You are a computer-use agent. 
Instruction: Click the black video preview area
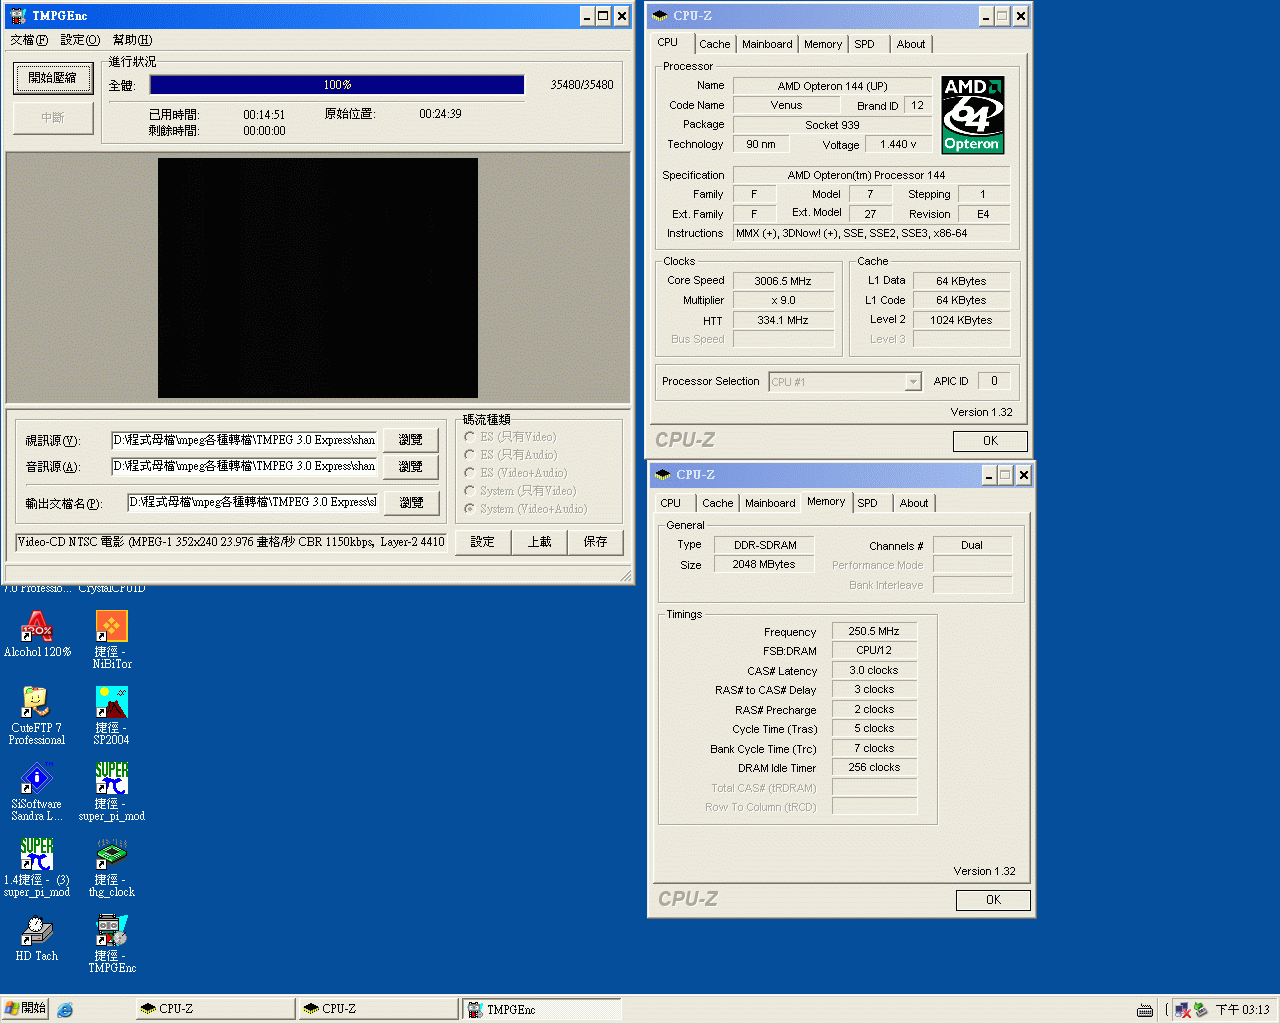(x=318, y=278)
